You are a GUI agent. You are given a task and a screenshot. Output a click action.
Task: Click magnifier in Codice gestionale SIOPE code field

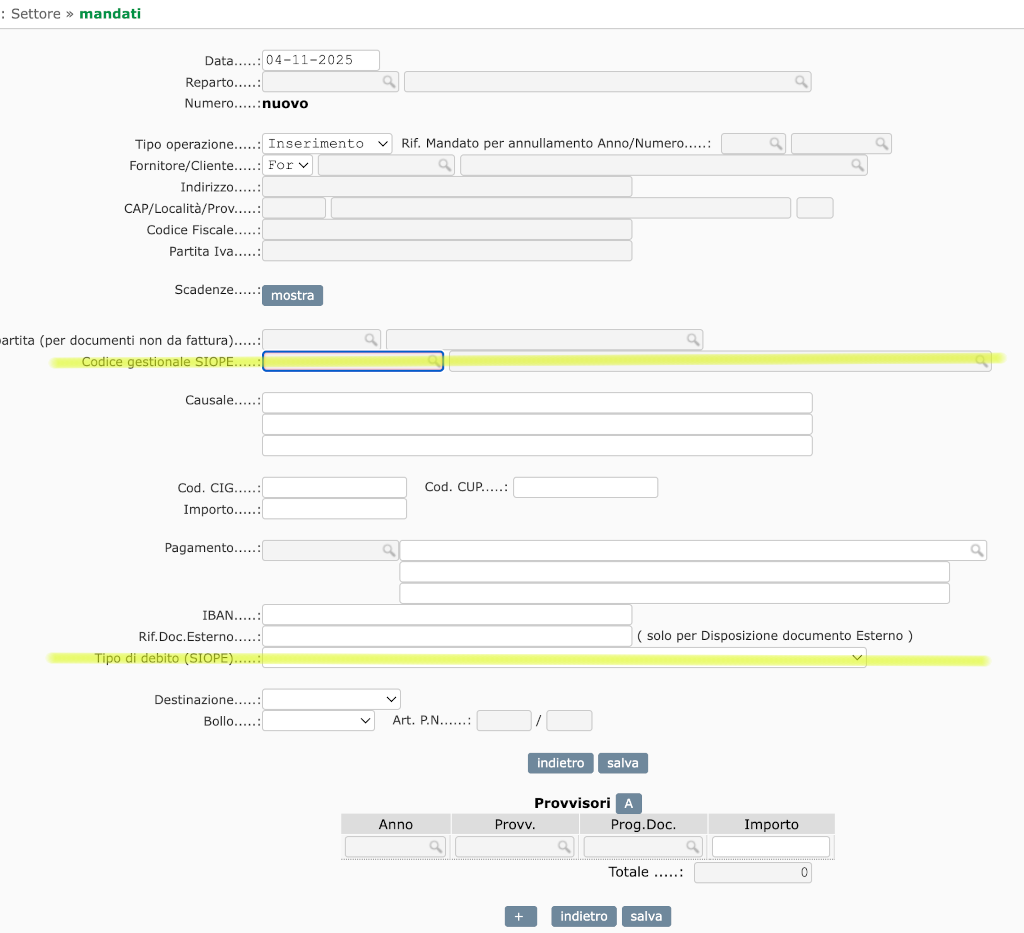tap(434, 361)
